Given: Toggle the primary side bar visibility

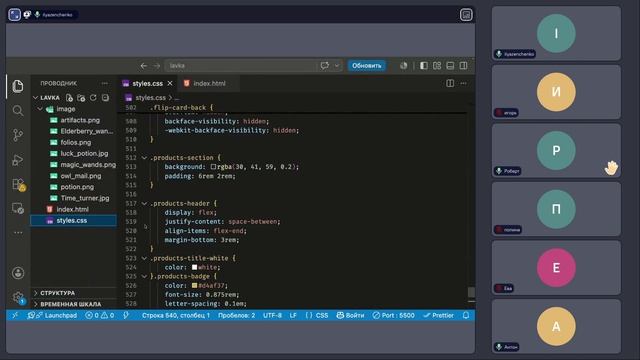Looking at the screenshot, I should tap(424, 65).
